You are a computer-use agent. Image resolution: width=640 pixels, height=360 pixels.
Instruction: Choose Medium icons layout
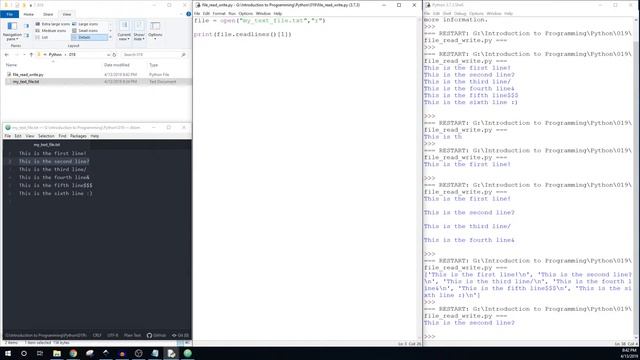click(x=51, y=31)
